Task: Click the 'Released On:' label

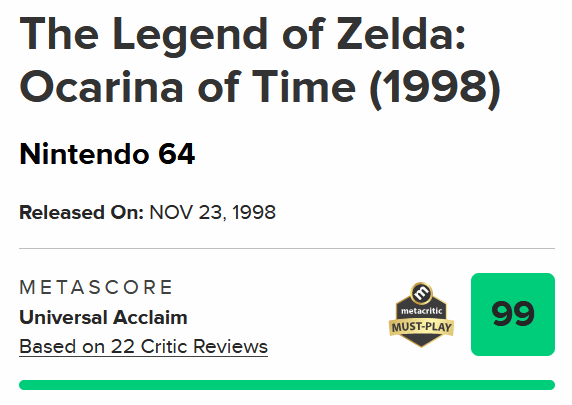Action: coord(81,212)
